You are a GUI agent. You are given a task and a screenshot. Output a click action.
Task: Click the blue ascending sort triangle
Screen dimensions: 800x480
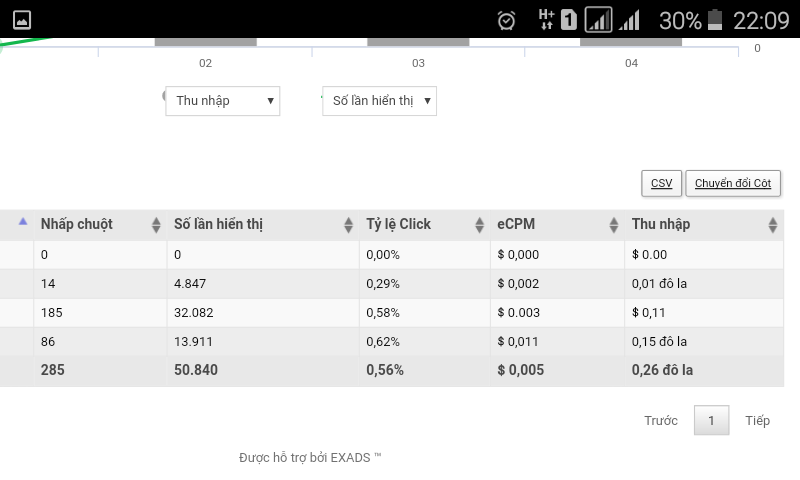tap(23, 222)
